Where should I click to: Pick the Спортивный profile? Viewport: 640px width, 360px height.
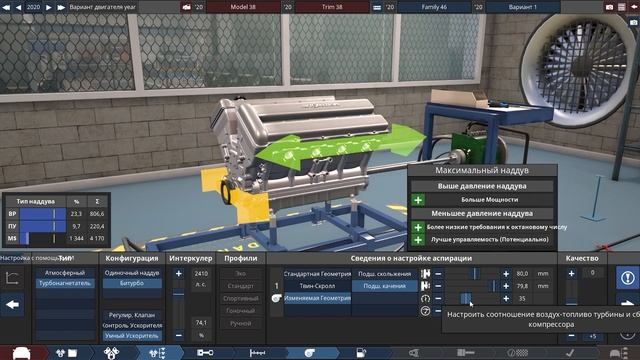click(x=240, y=298)
